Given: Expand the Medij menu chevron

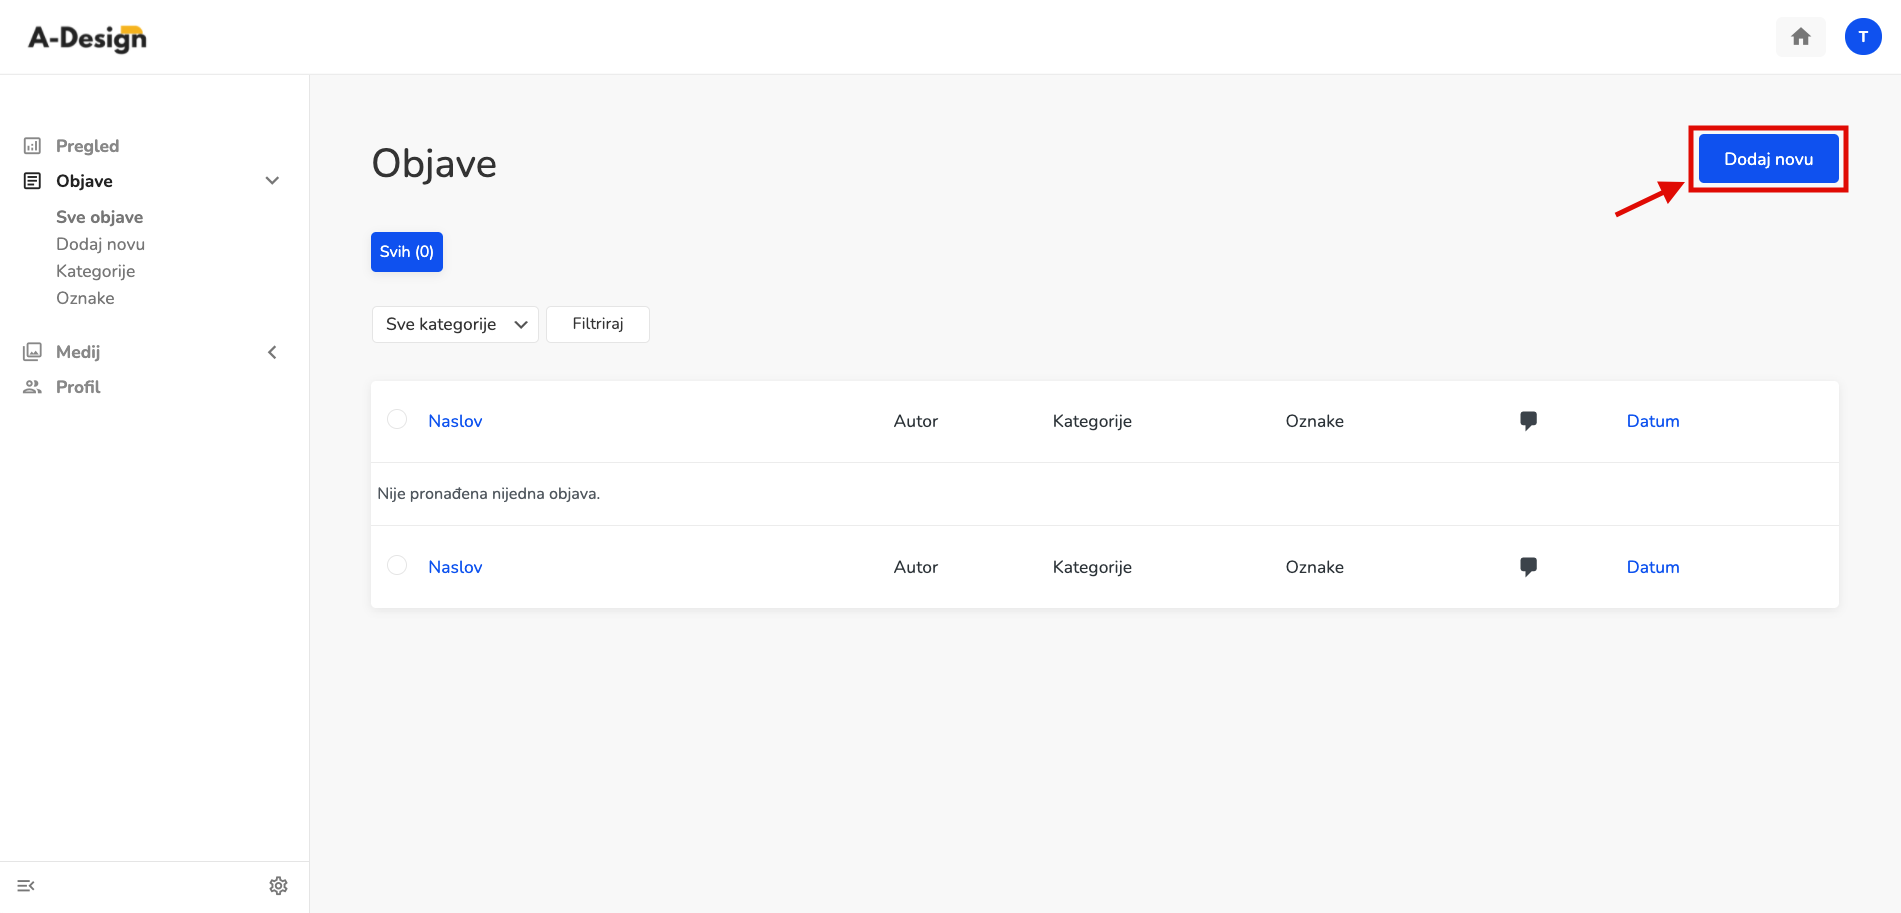Looking at the screenshot, I should 272,352.
